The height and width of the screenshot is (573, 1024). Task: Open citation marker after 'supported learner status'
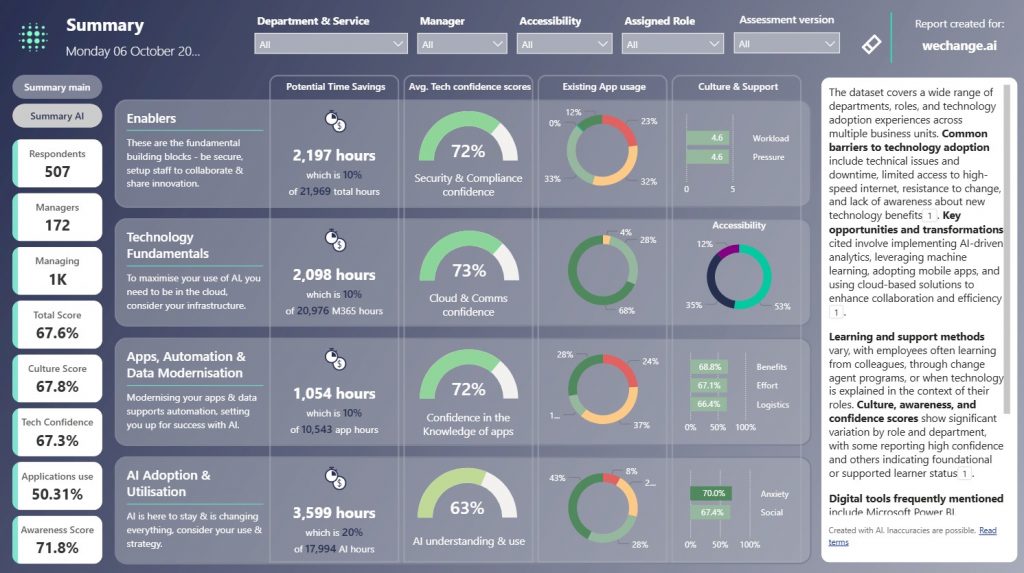coord(965,473)
